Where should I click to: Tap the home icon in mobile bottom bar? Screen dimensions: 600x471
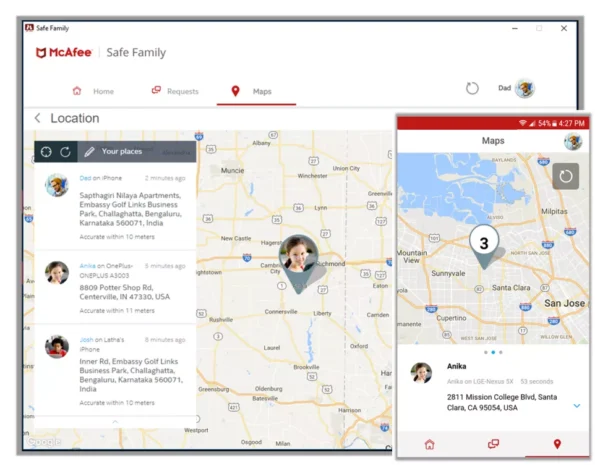[x=429, y=444]
